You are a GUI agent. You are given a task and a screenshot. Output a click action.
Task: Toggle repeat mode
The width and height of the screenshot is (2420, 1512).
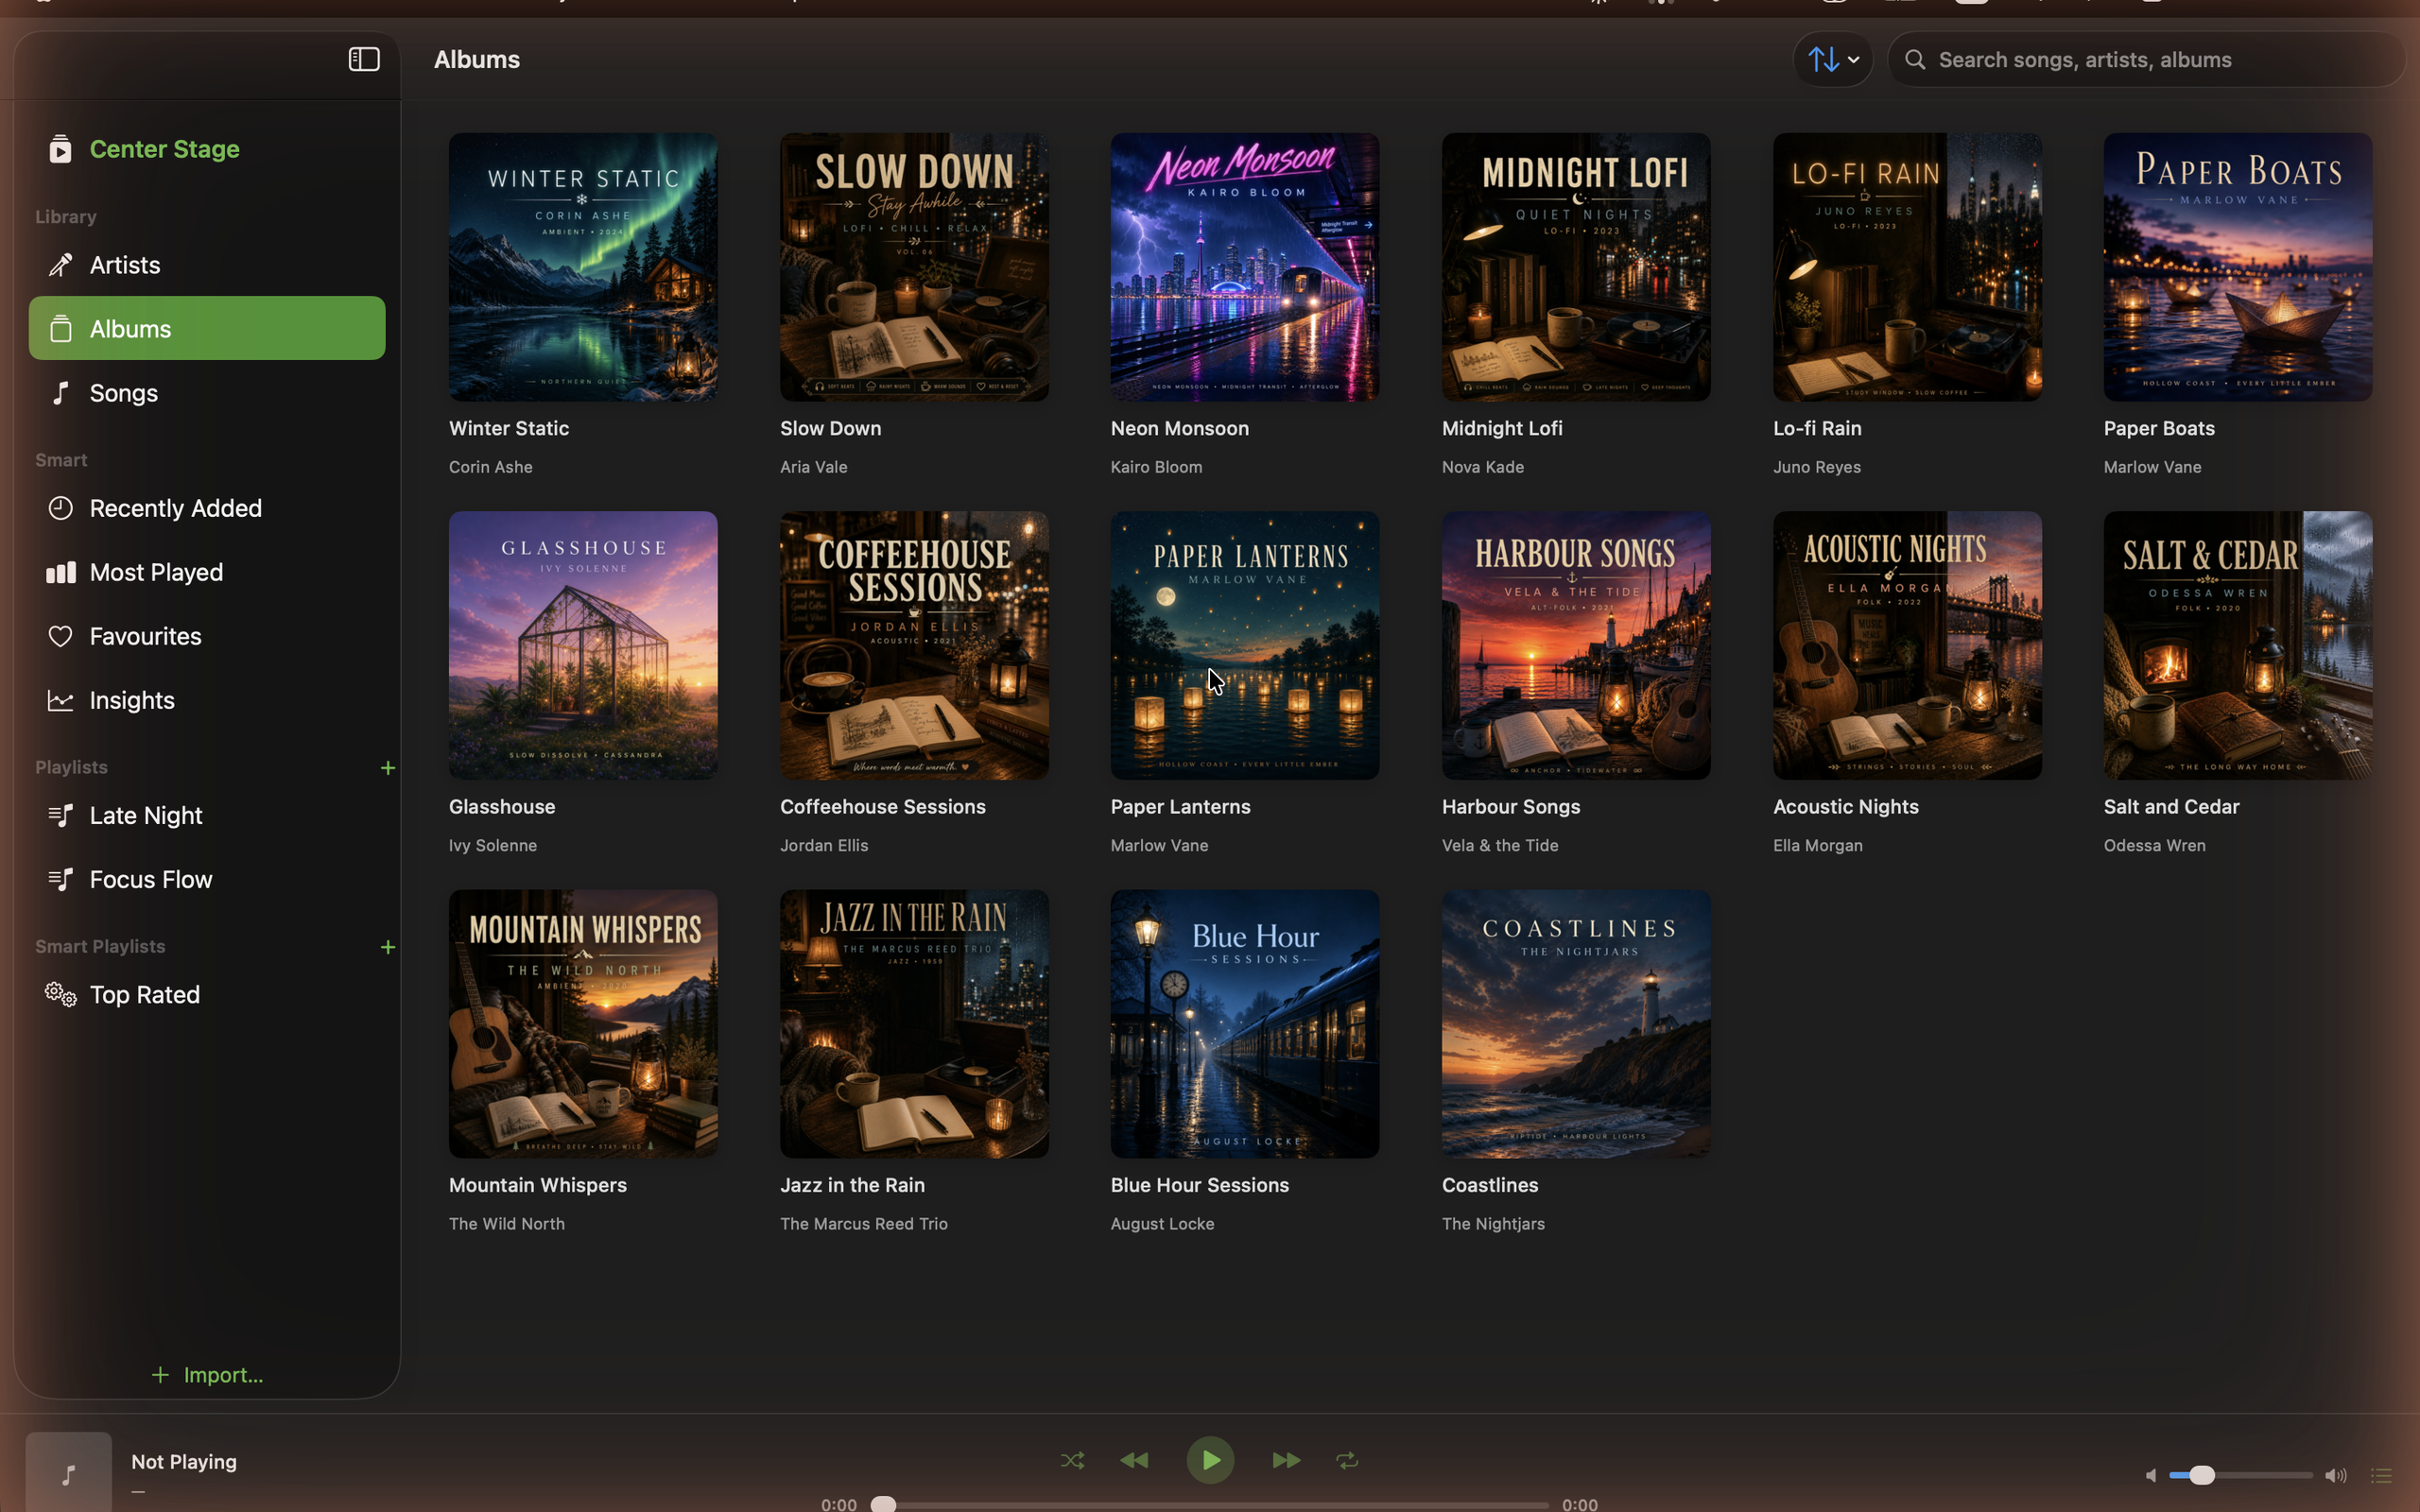tap(1347, 1460)
